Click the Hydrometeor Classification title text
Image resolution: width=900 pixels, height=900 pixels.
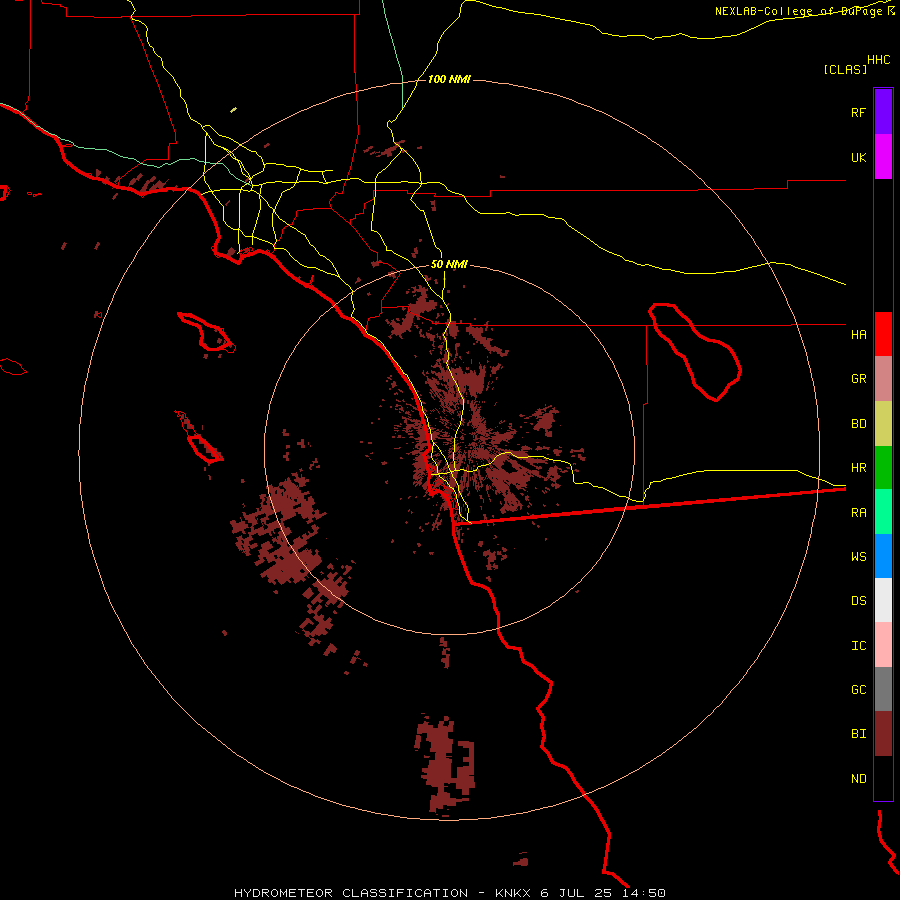click(x=351, y=893)
